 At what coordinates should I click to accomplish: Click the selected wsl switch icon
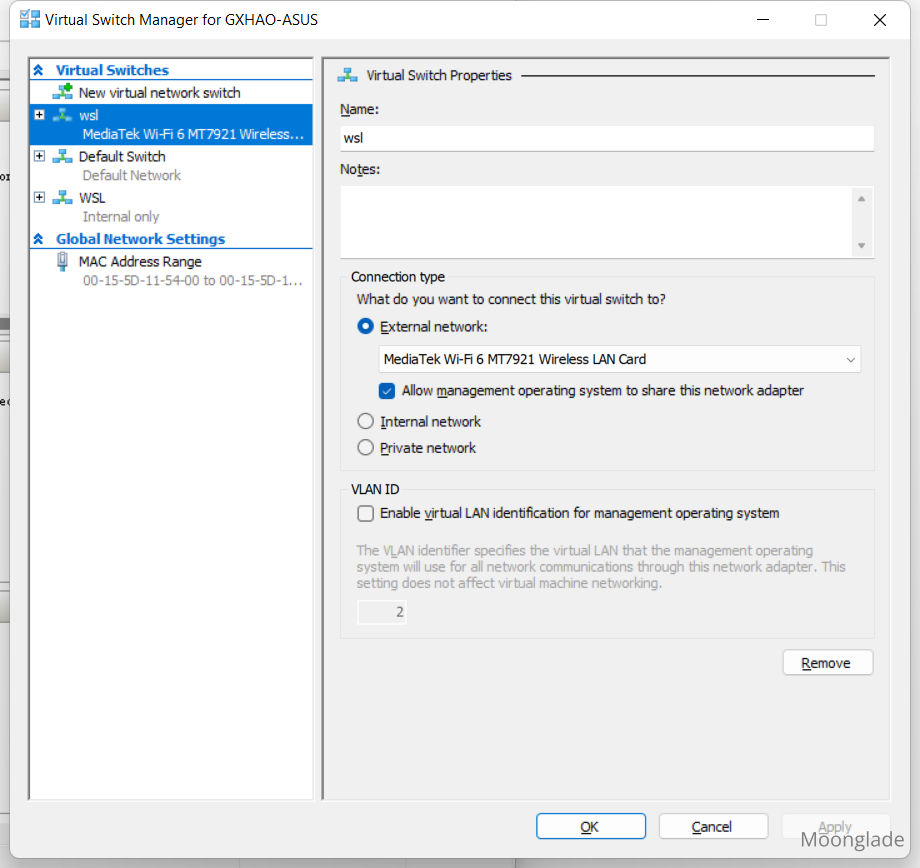pyautogui.click(x=63, y=115)
